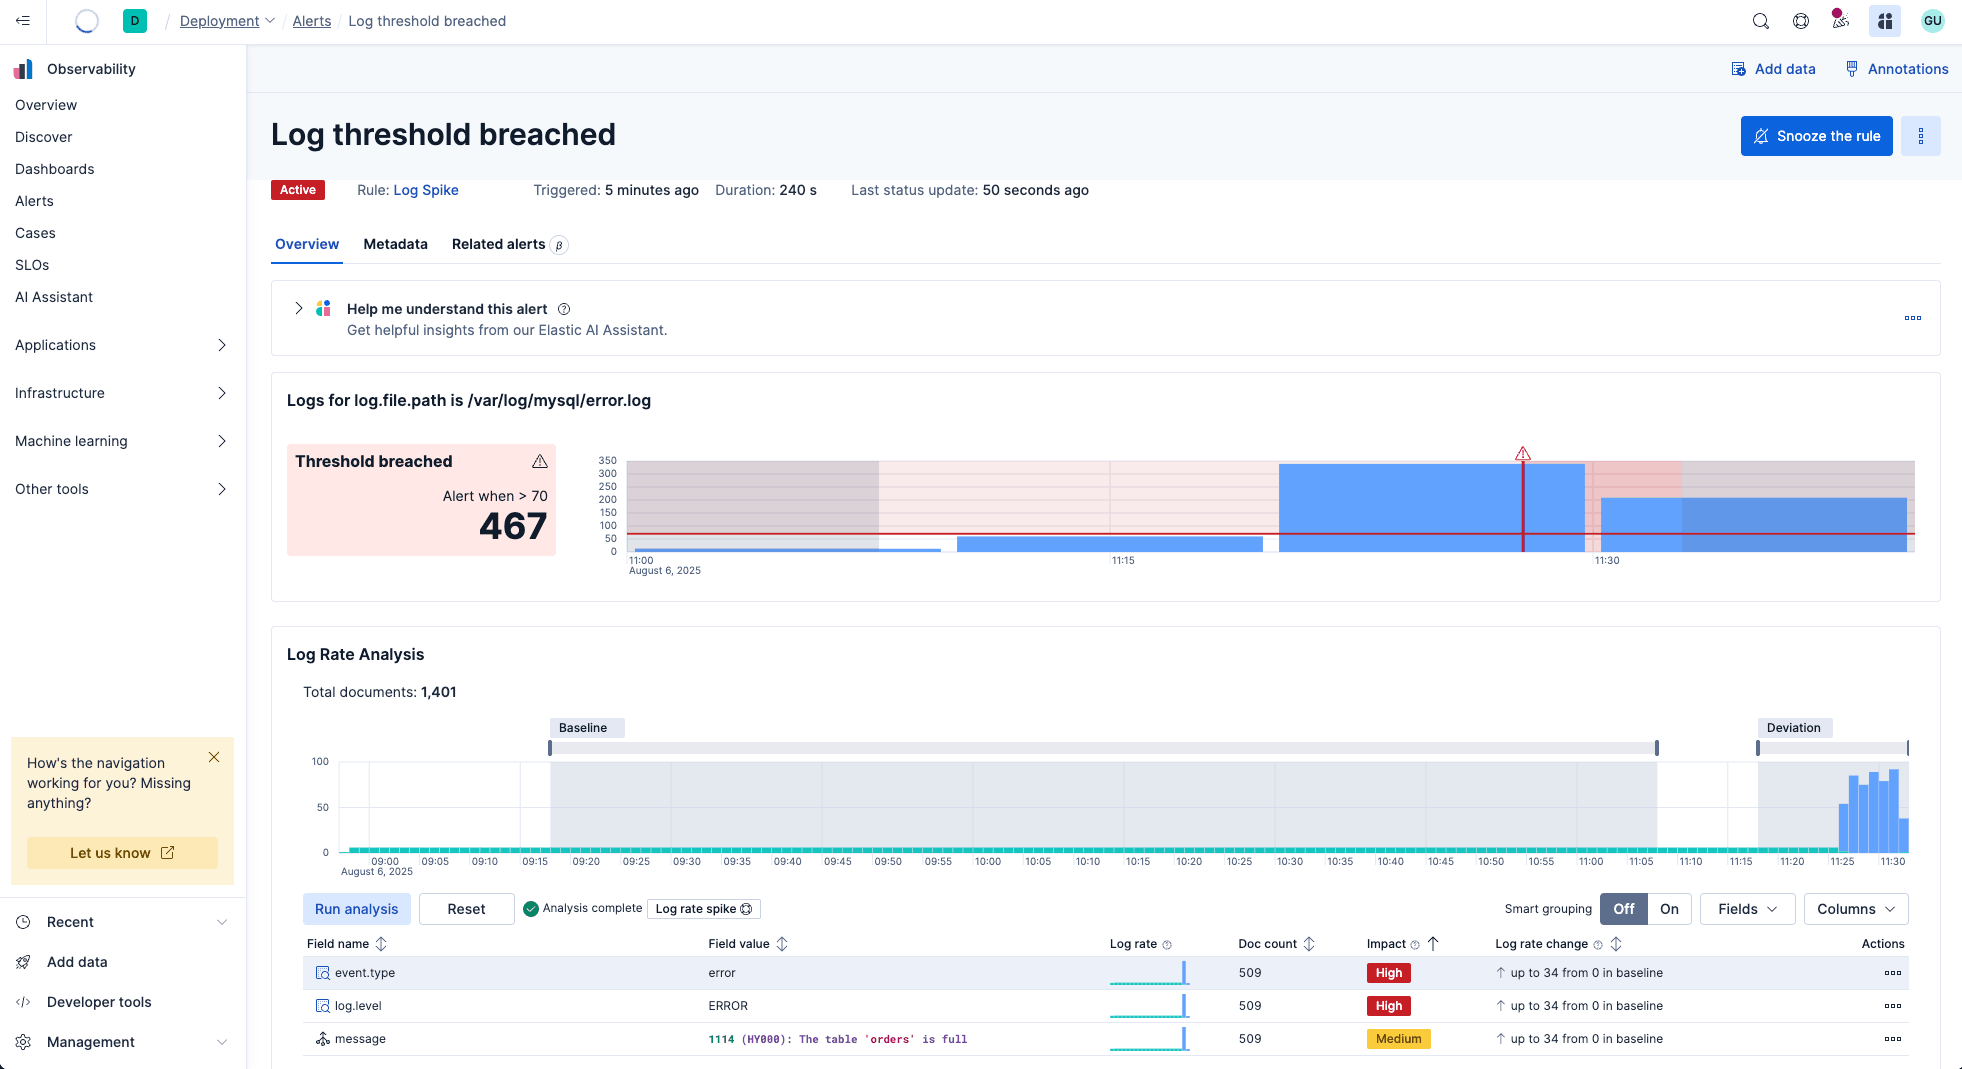This screenshot has width=1962, height=1069.
Task: Expand Help me understand this alert
Action: [298, 309]
